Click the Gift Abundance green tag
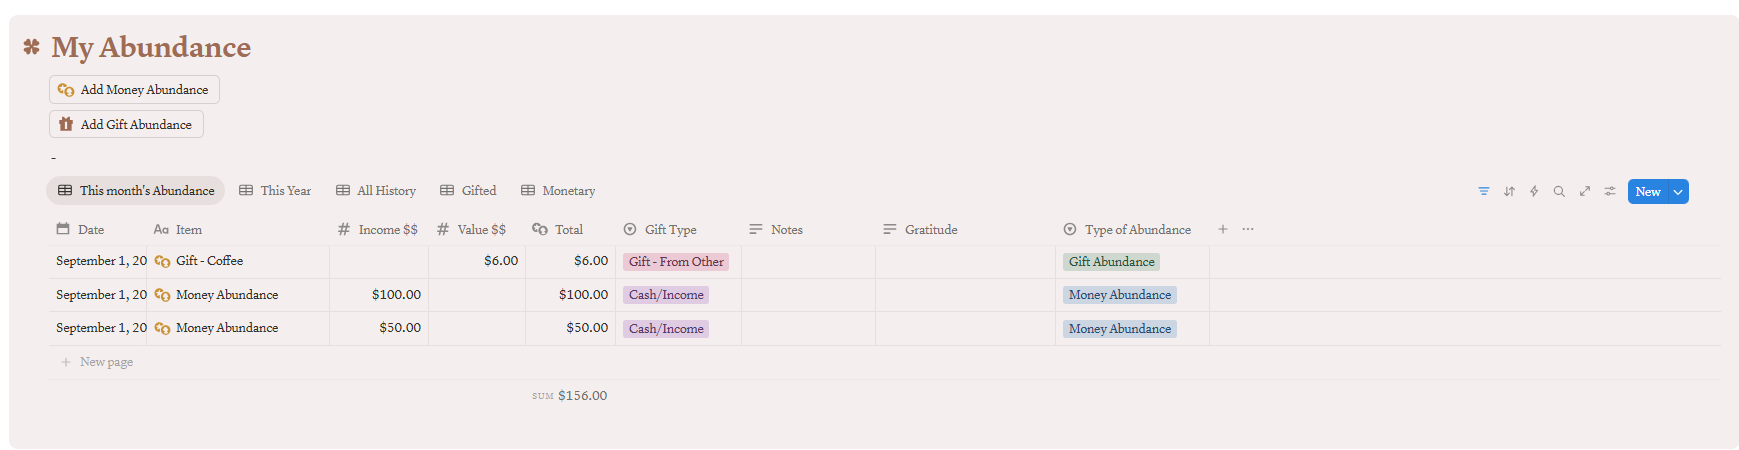 (1111, 262)
